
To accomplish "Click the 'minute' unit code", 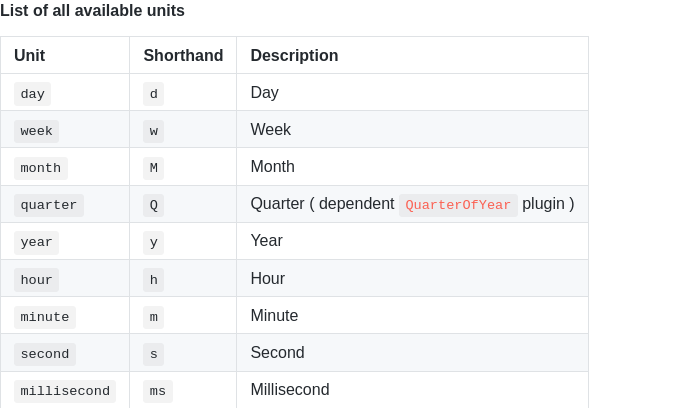I will point(45,317).
